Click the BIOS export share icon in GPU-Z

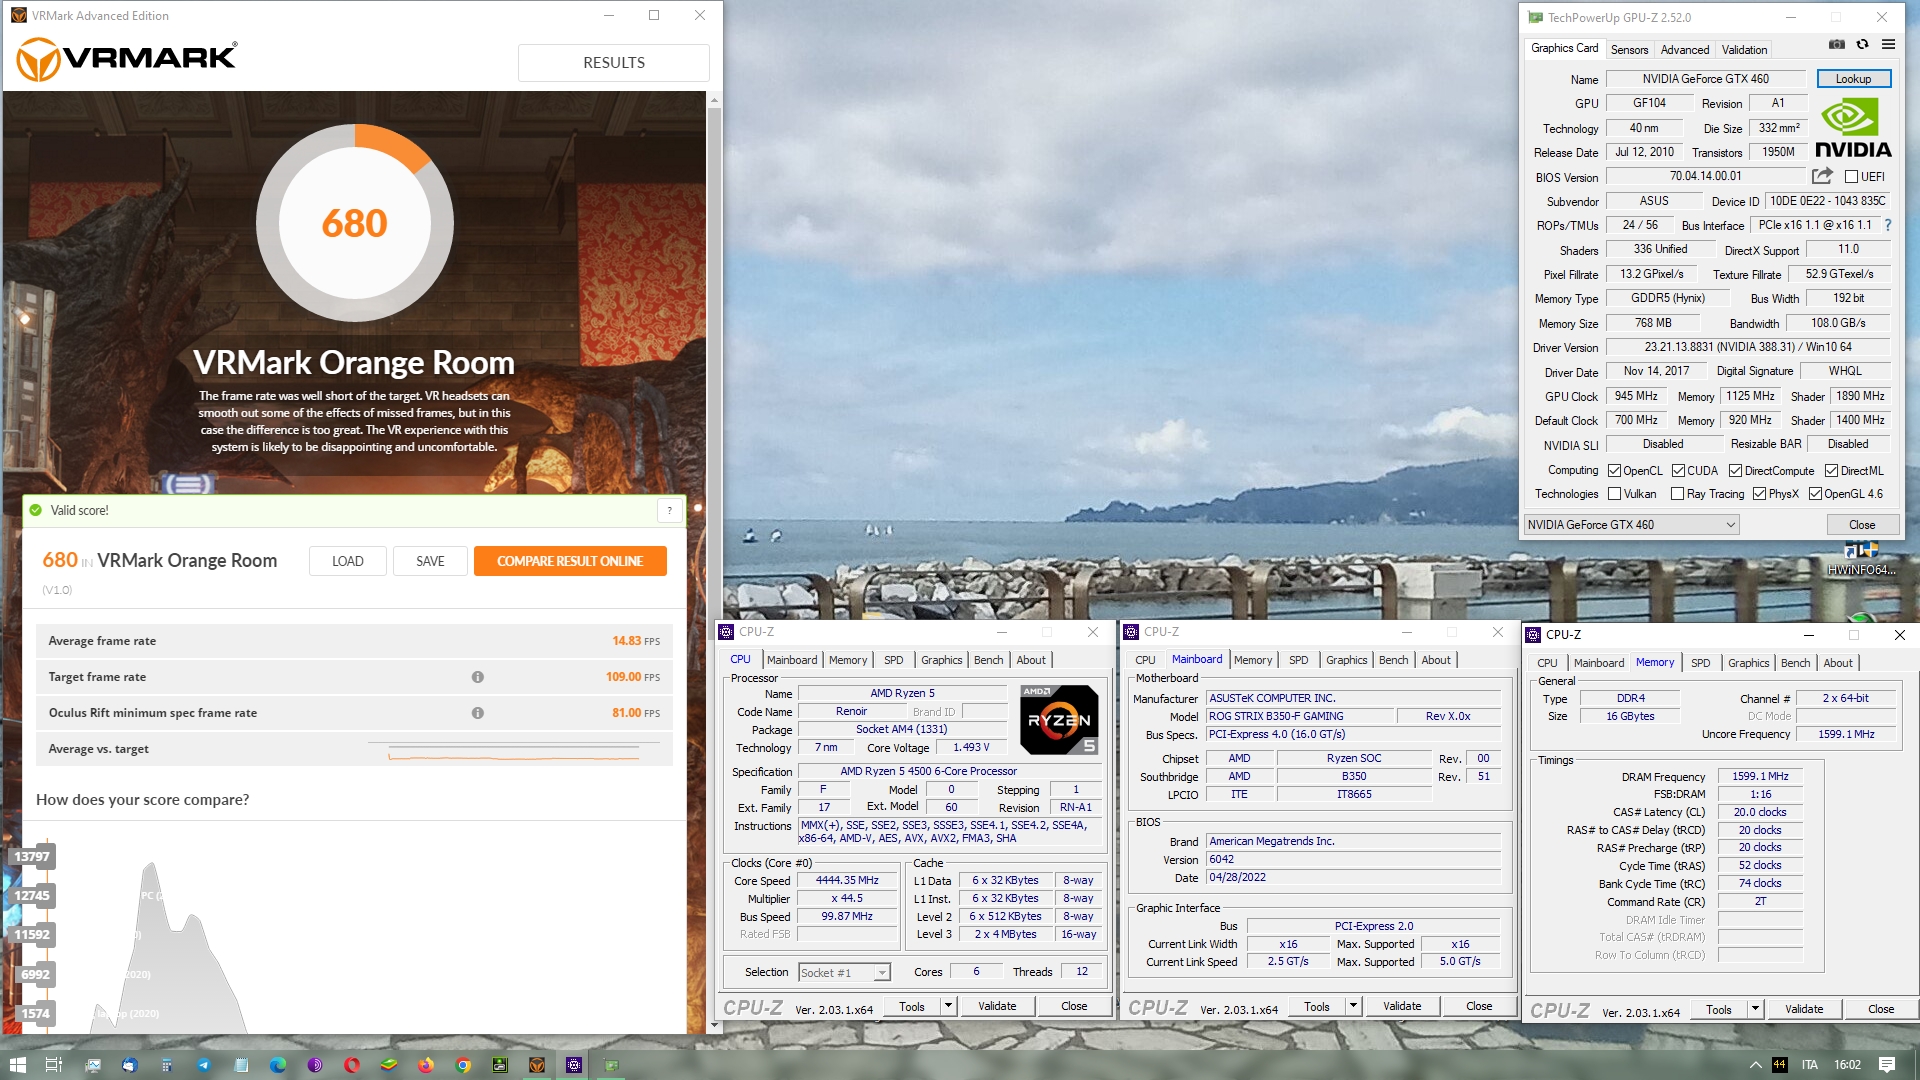pyautogui.click(x=1822, y=176)
